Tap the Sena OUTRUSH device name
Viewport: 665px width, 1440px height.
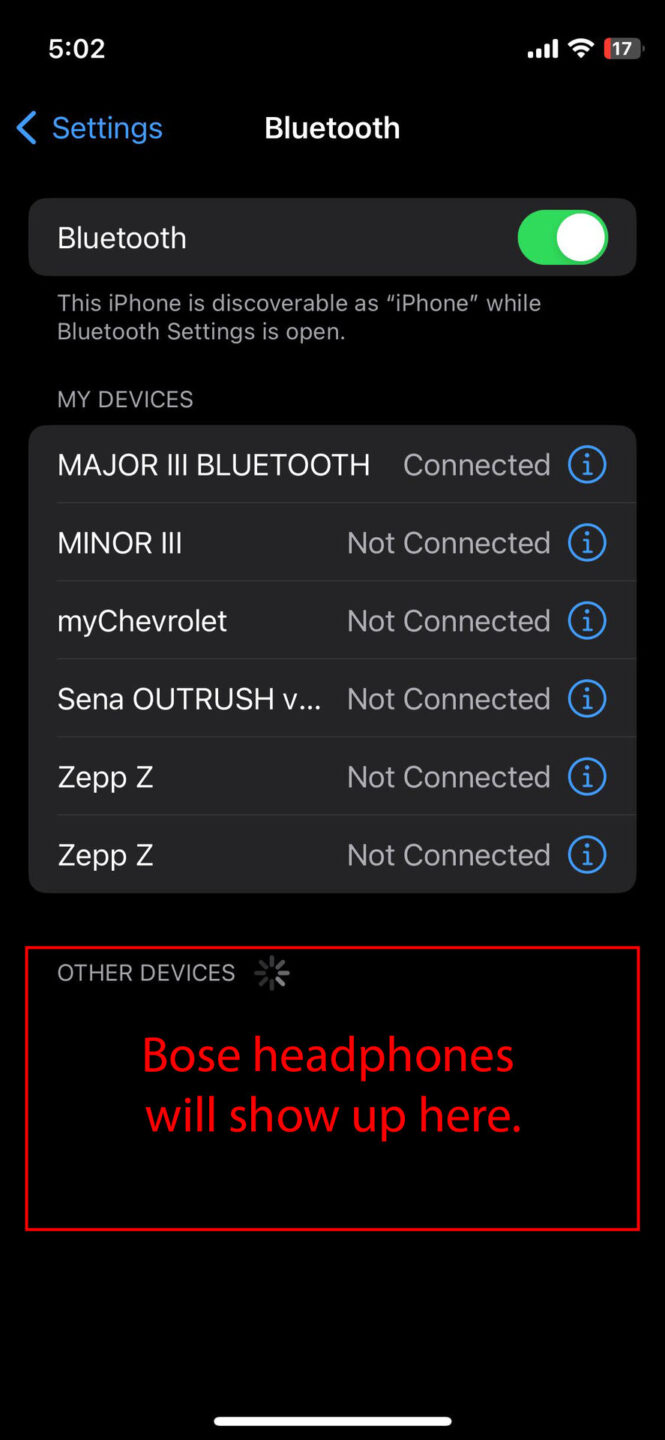point(189,699)
